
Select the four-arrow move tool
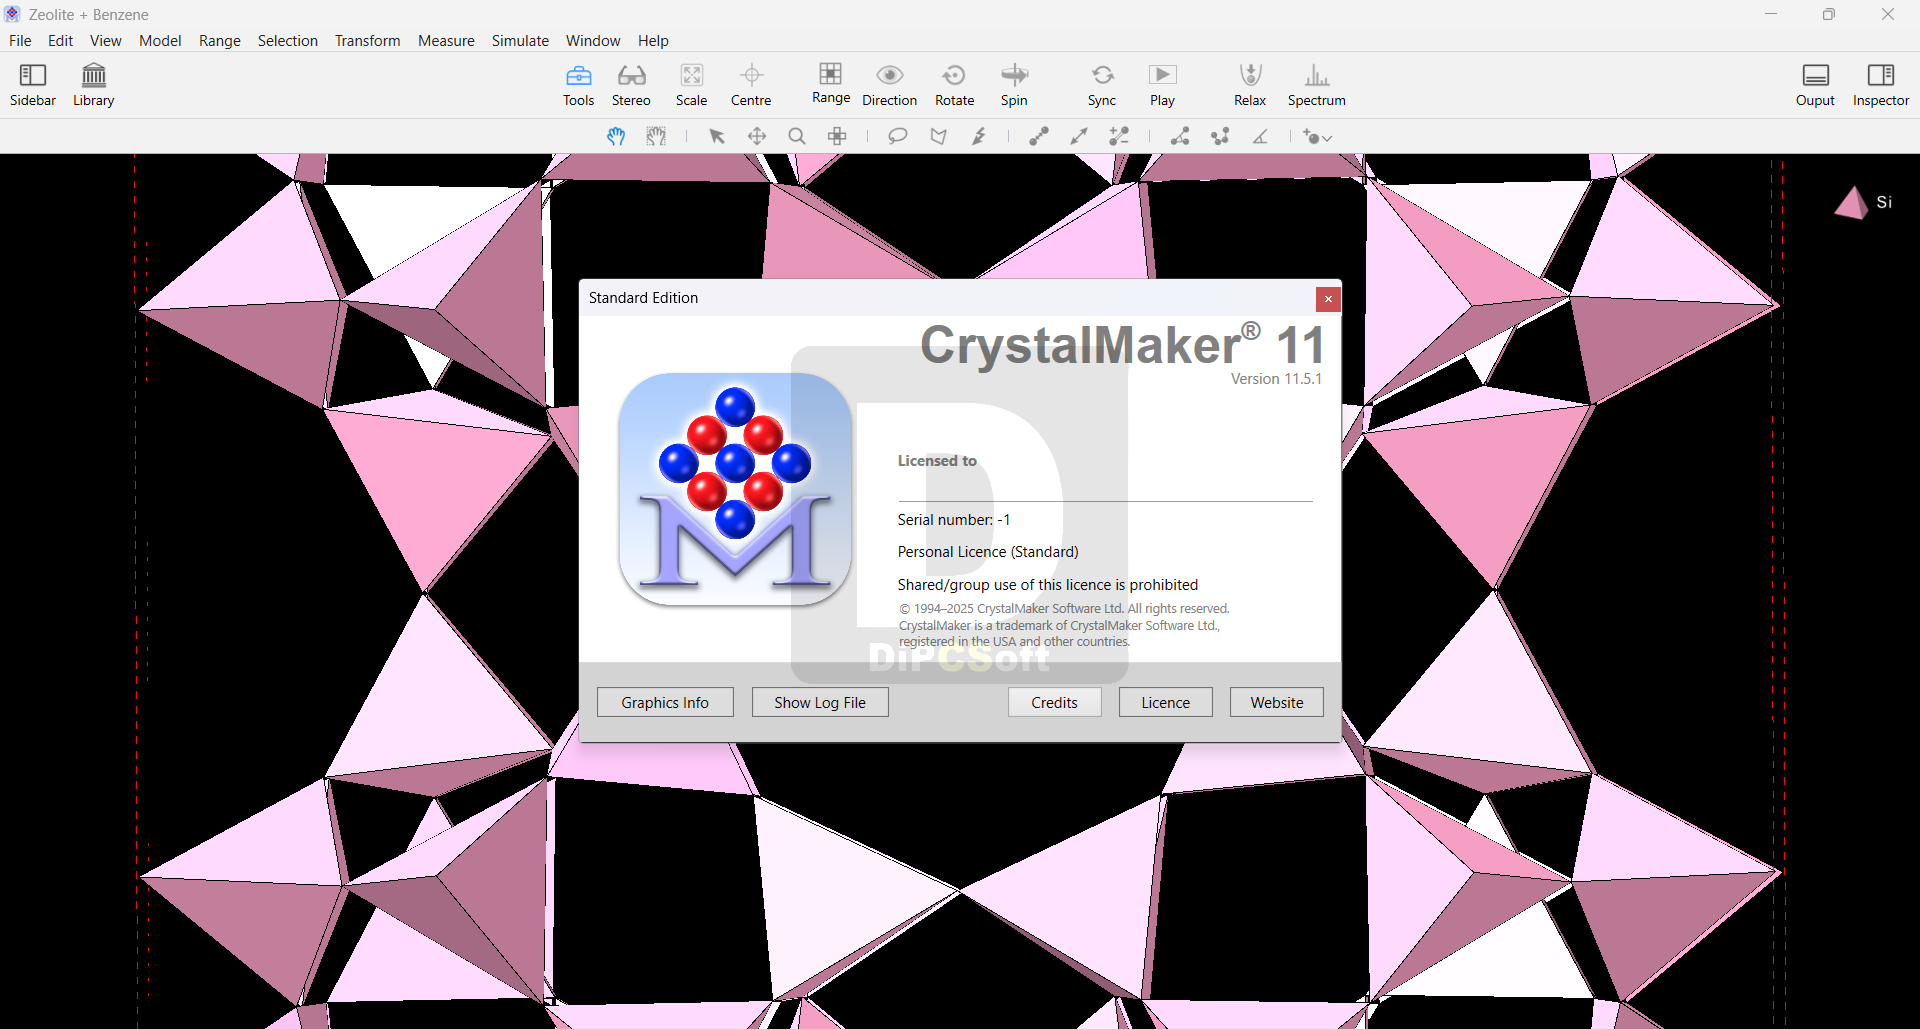coord(757,136)
